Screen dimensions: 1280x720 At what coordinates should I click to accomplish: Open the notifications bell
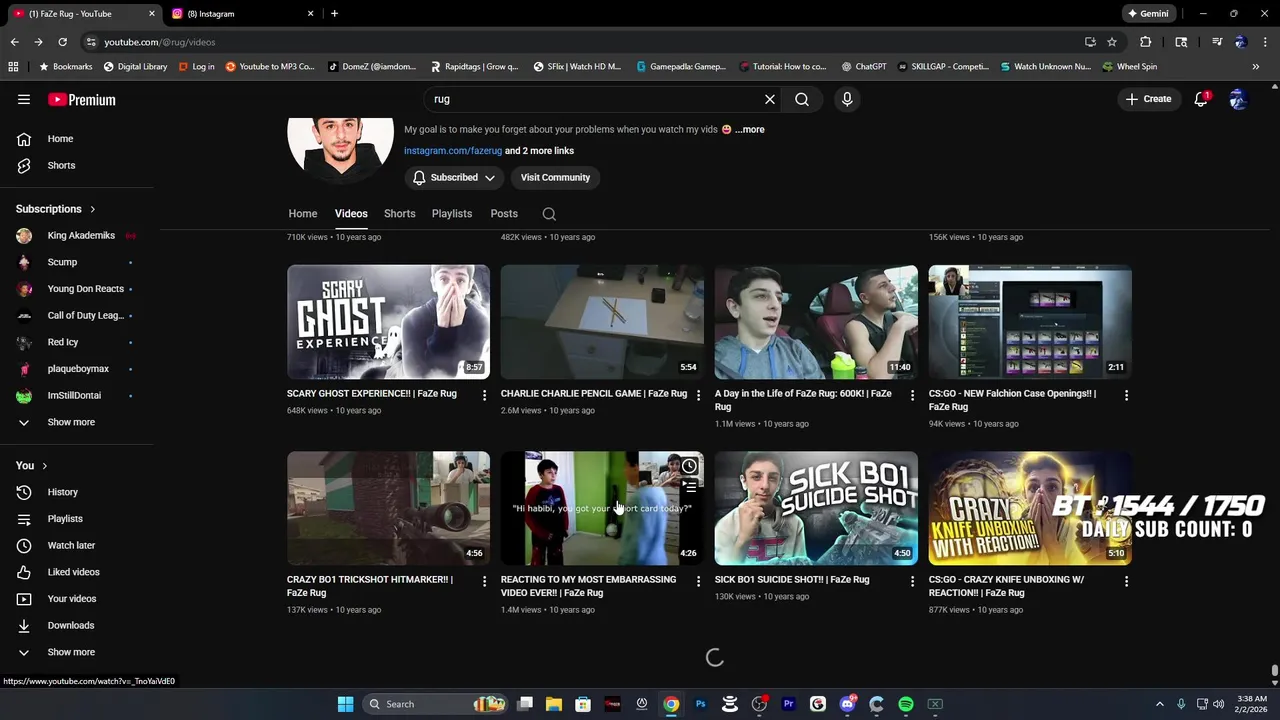click(1201, 99)
